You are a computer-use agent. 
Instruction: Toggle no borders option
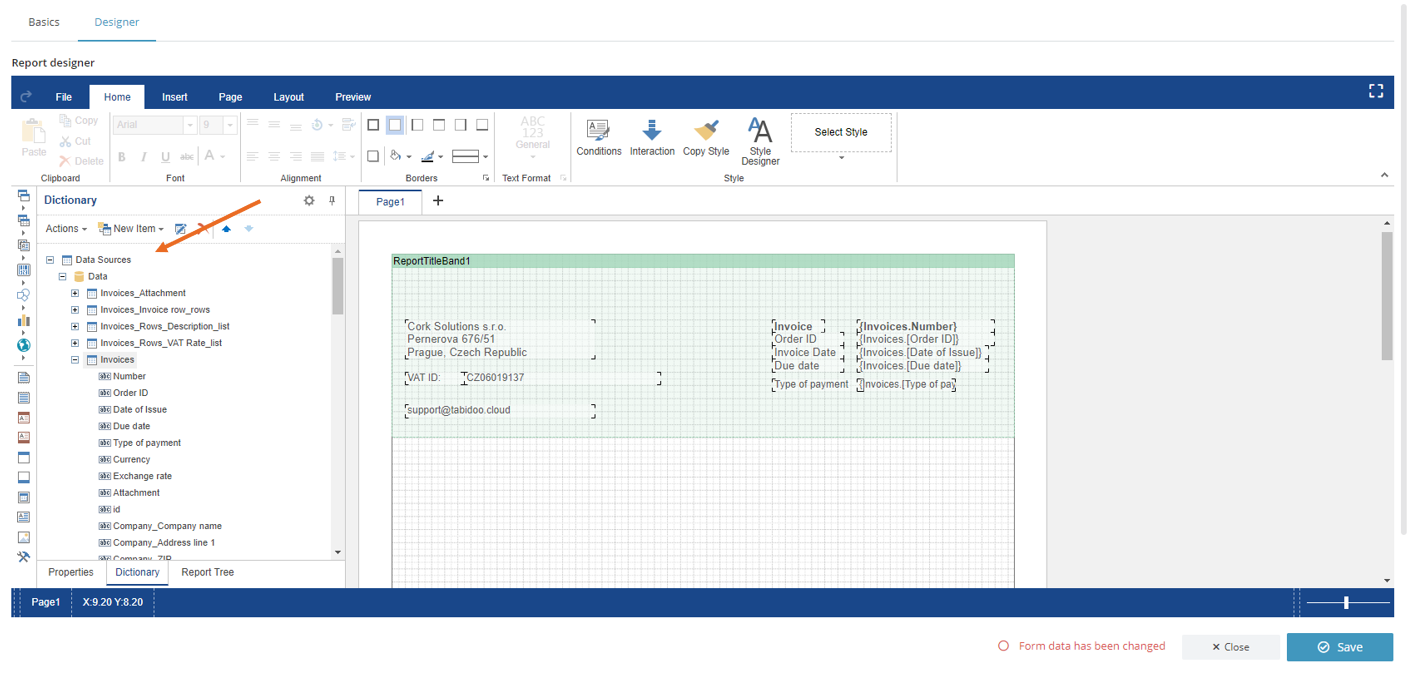[x=395, y=125]
